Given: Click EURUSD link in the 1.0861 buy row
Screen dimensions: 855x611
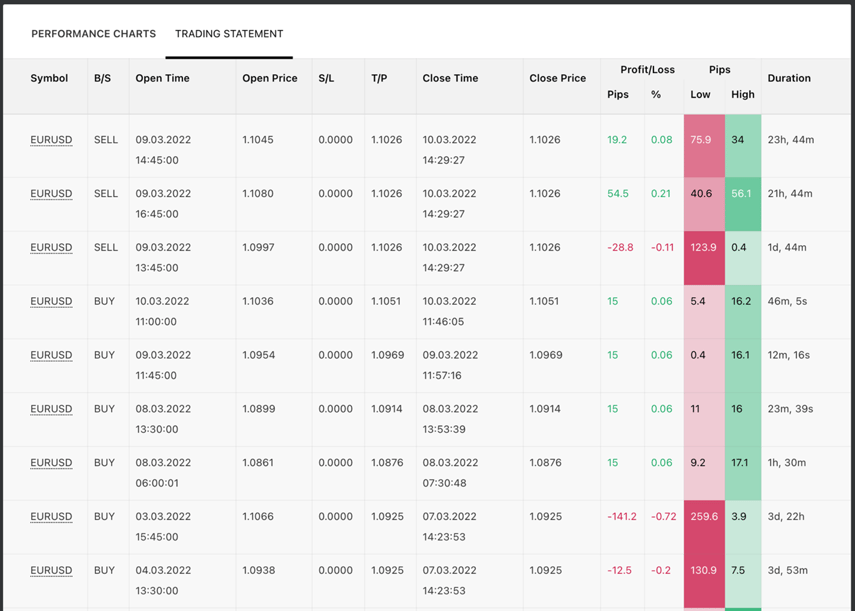Looking at the screenshot, I should 51,464.
